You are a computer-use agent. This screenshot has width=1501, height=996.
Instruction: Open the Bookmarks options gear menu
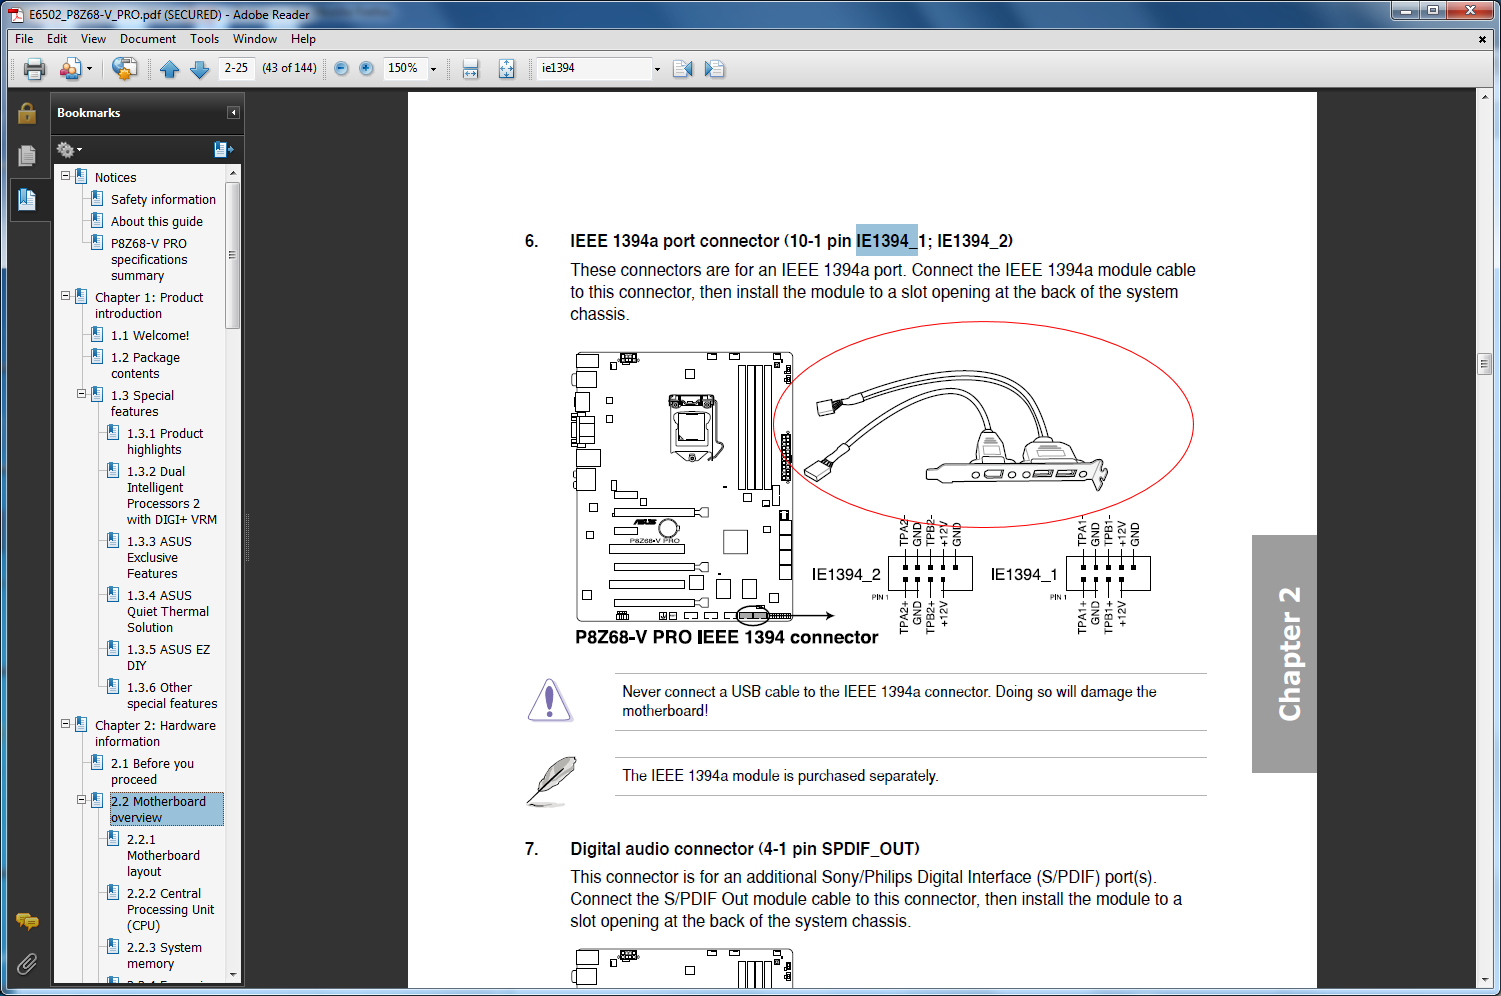pos(69,150)
